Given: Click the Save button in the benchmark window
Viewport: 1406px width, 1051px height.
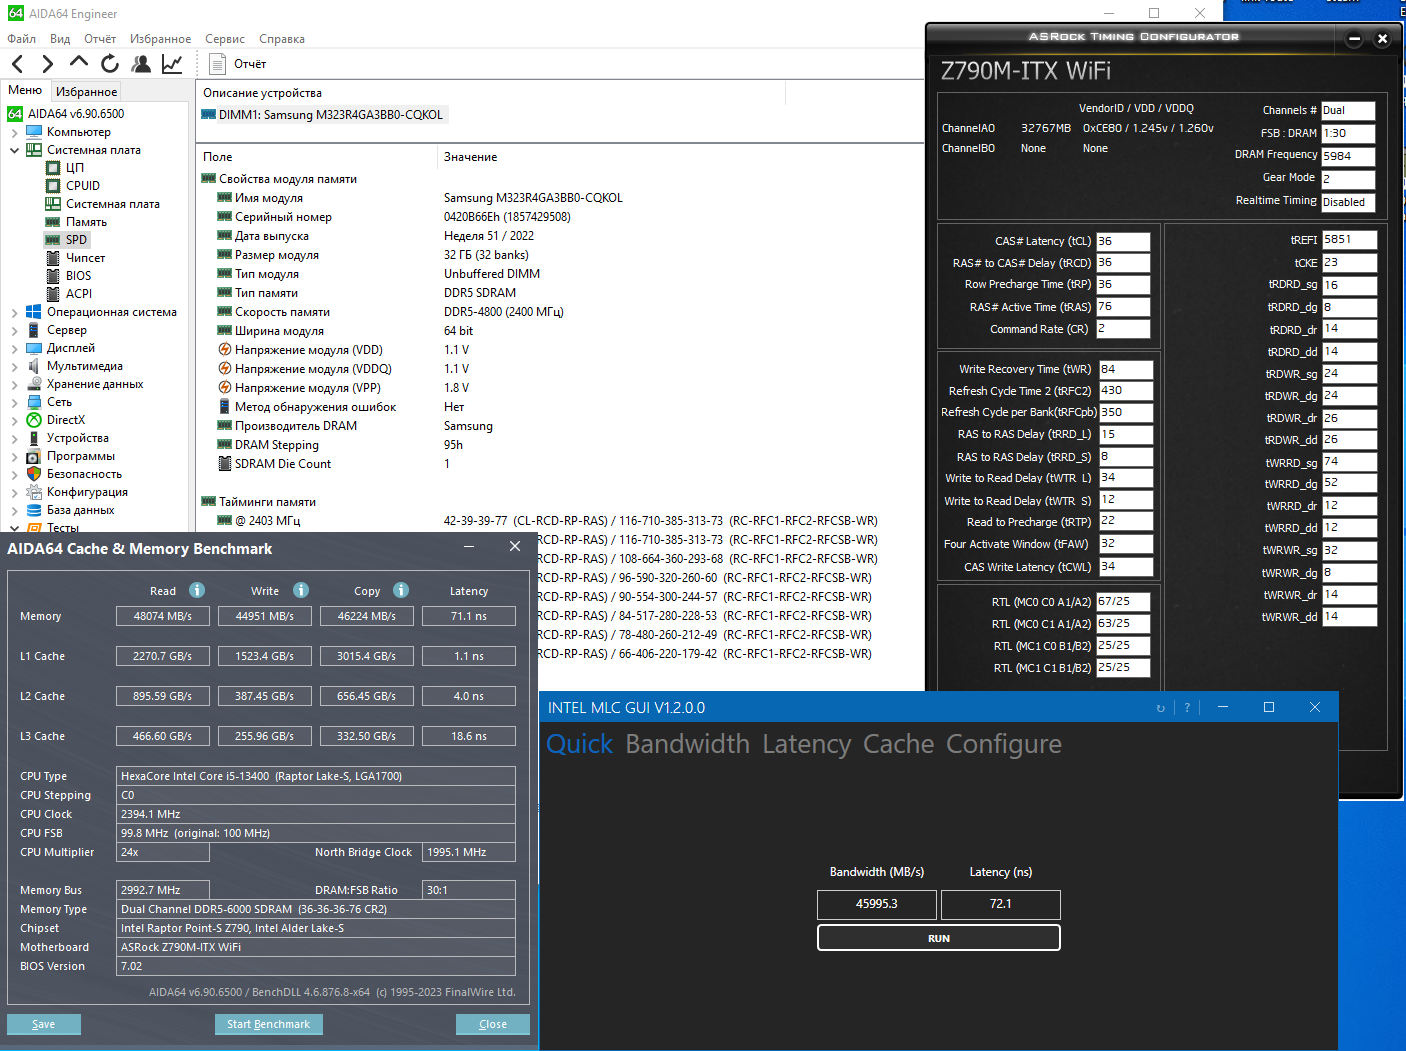Looking at the screenshot, I should point(44,1024).
